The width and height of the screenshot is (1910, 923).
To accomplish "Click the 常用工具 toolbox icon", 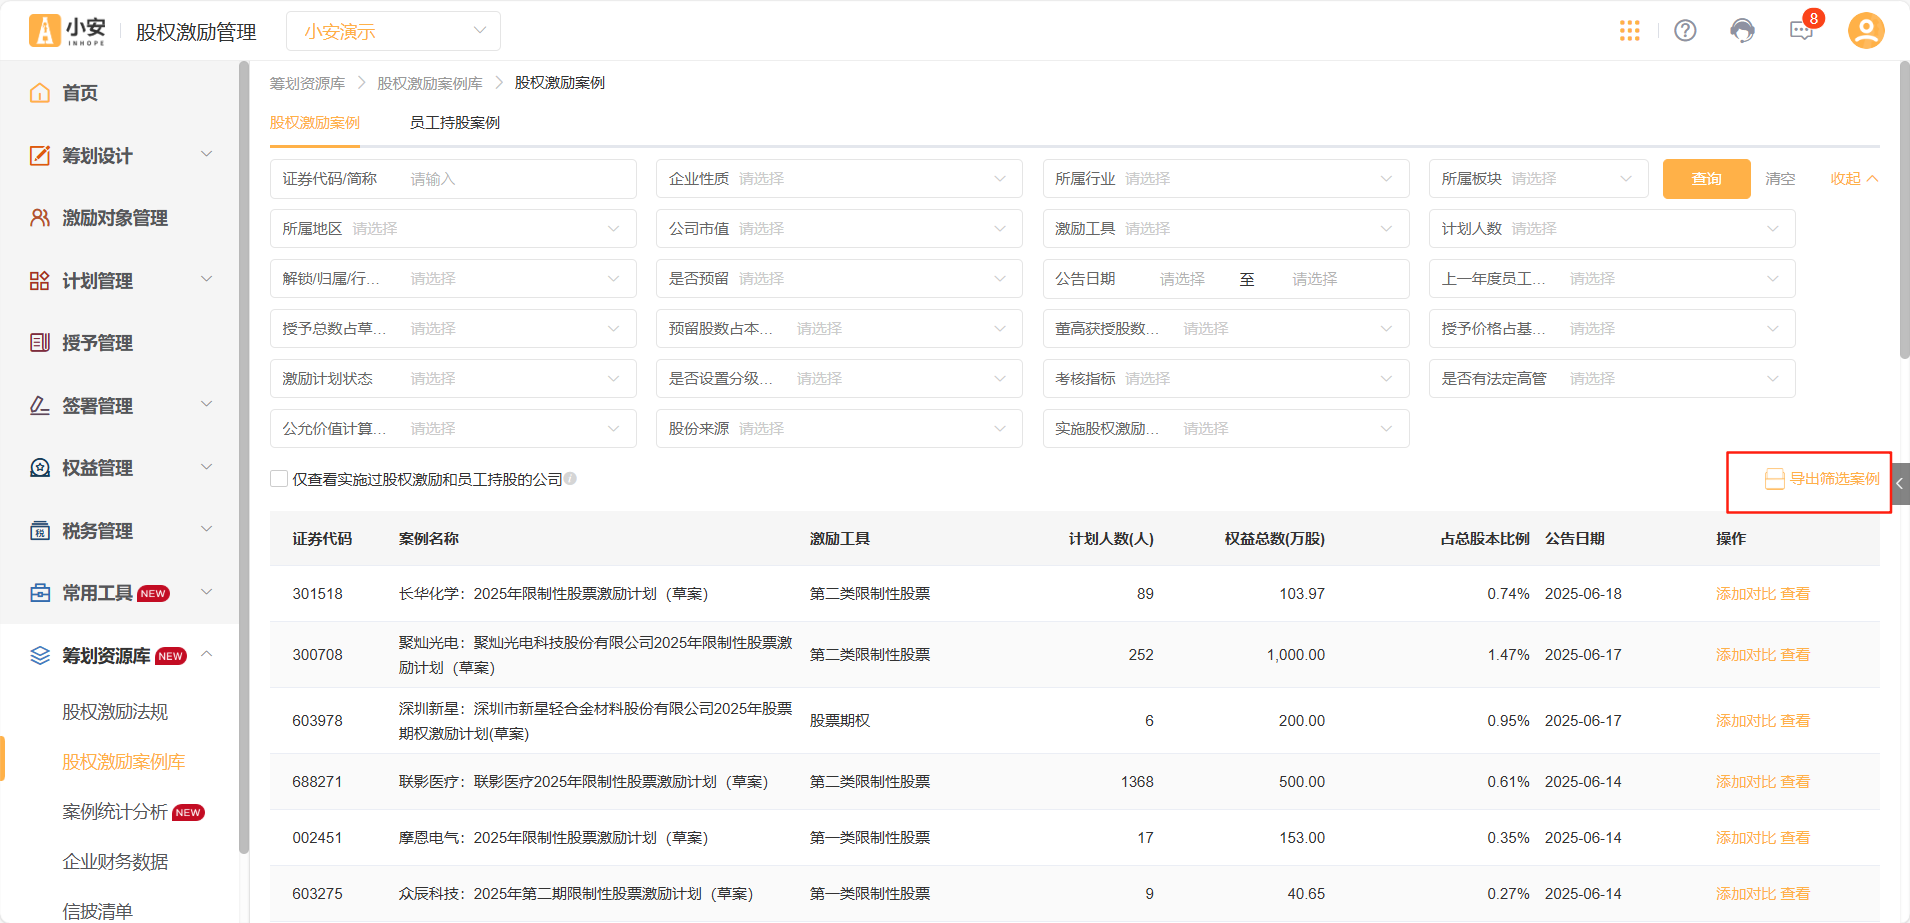I will click(x=39, y=593).
